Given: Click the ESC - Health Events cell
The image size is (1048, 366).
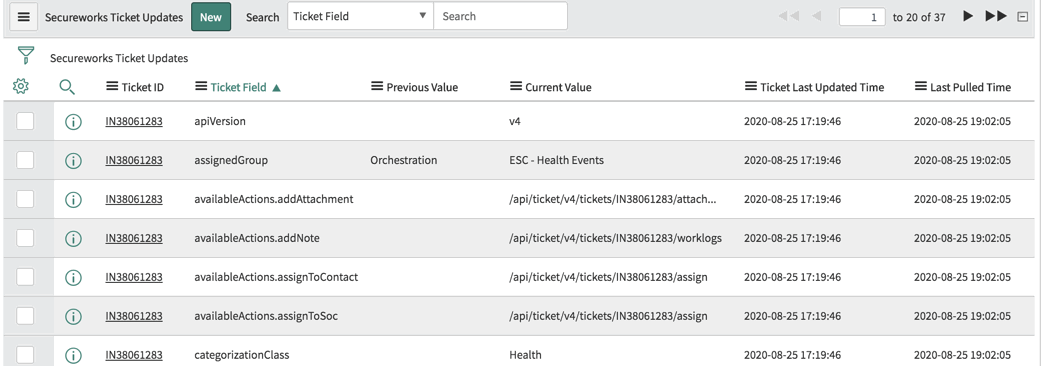Looking at the screenshot, I should coord(556,160).
